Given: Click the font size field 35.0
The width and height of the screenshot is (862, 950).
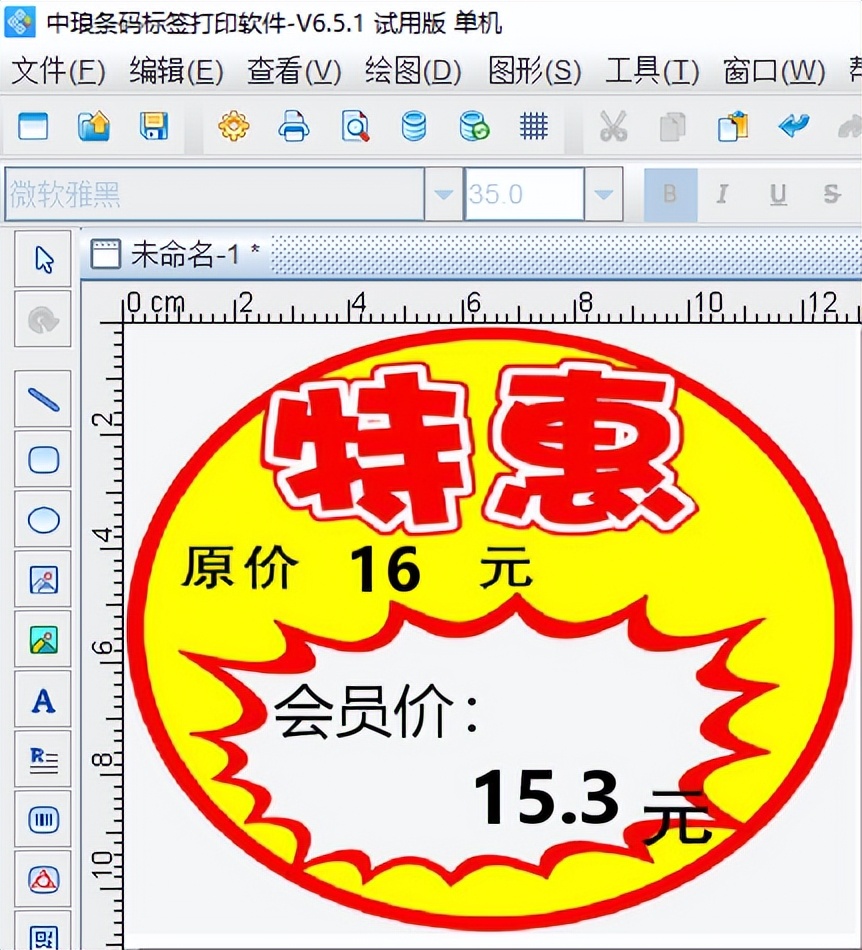Looking at the screenshot, I should (525, 194).
